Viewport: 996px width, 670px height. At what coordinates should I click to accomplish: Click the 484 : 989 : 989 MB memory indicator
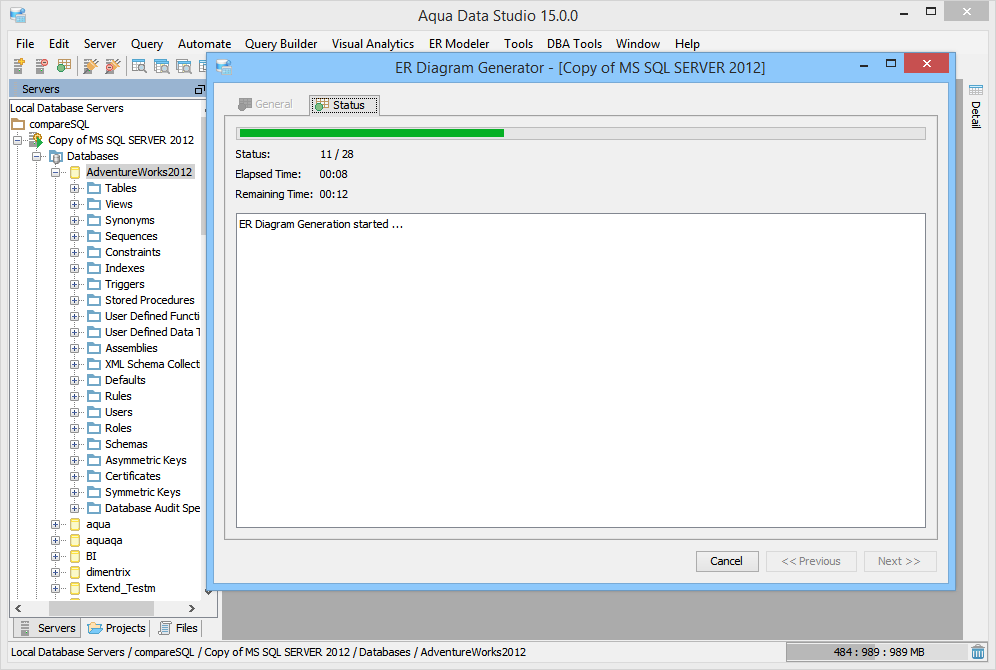point(878,652)
